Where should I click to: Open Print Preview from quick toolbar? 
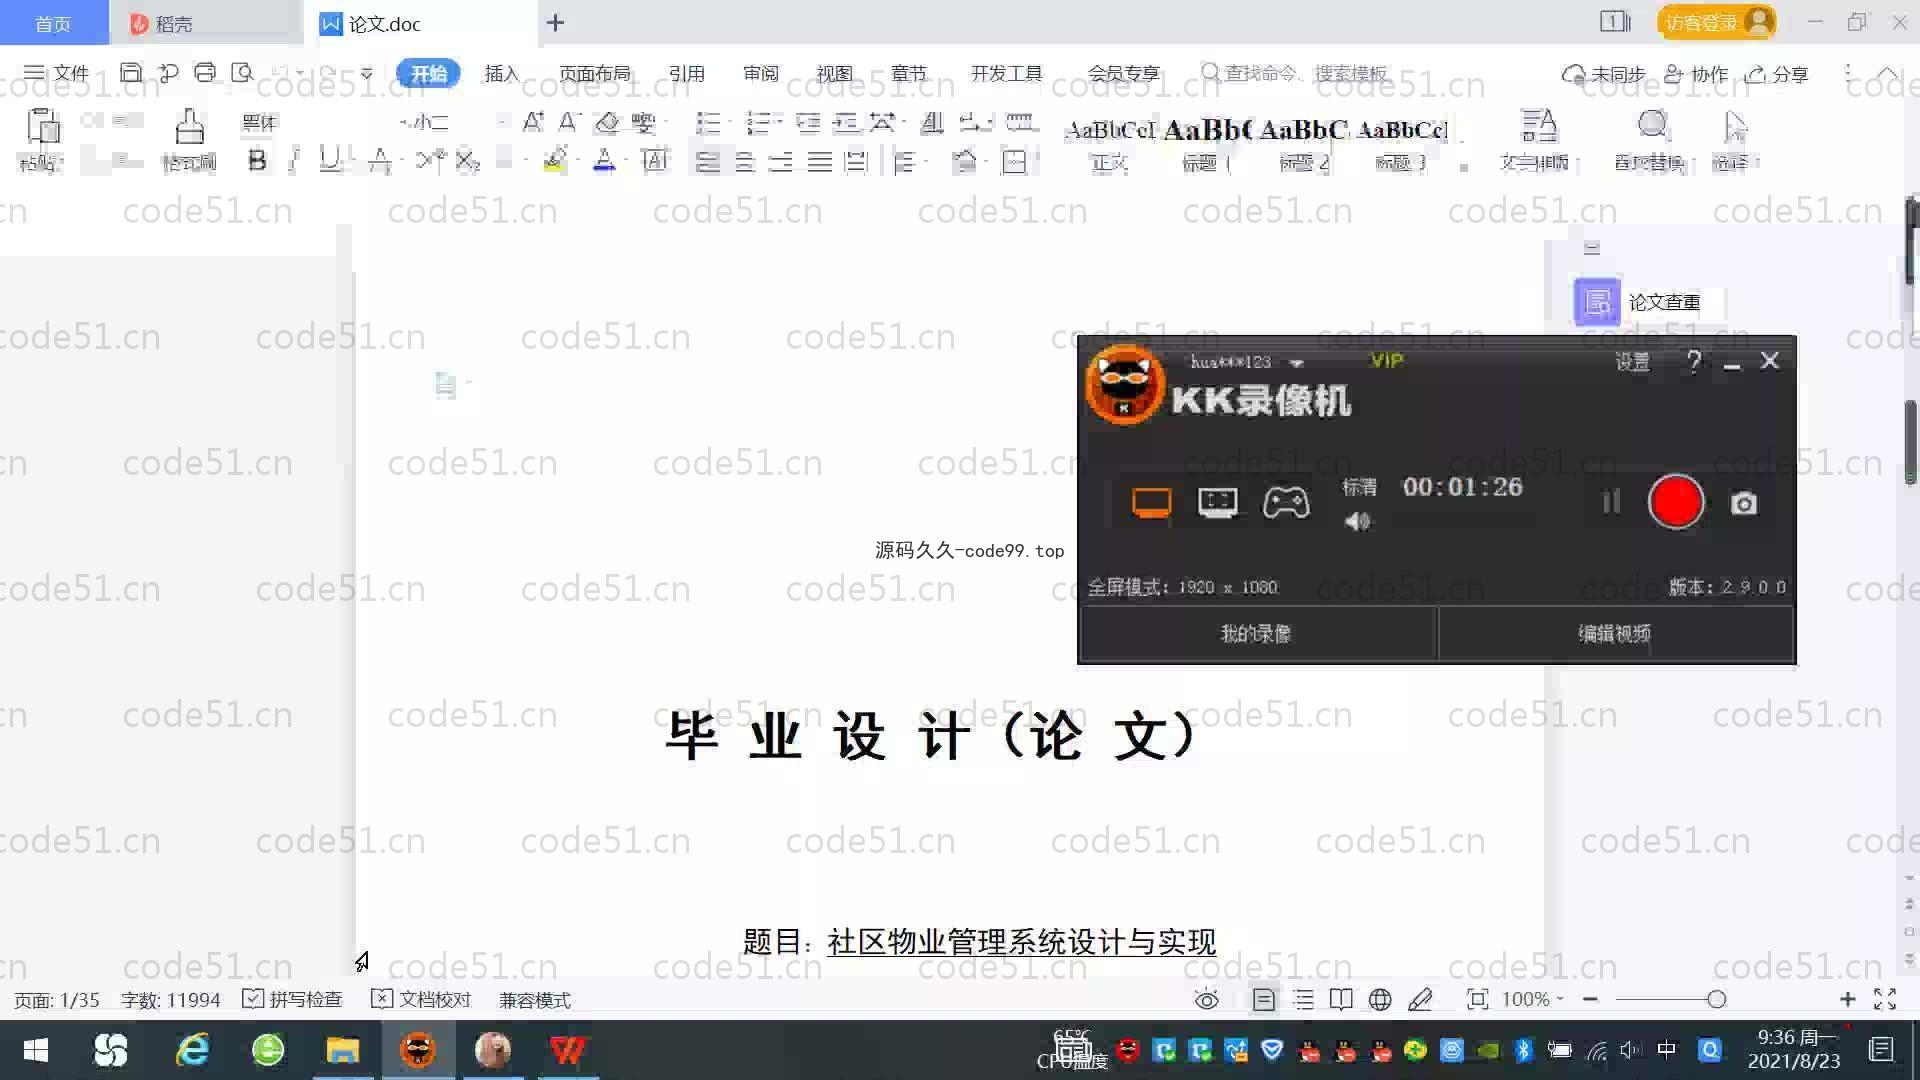(x=242, y=73)
